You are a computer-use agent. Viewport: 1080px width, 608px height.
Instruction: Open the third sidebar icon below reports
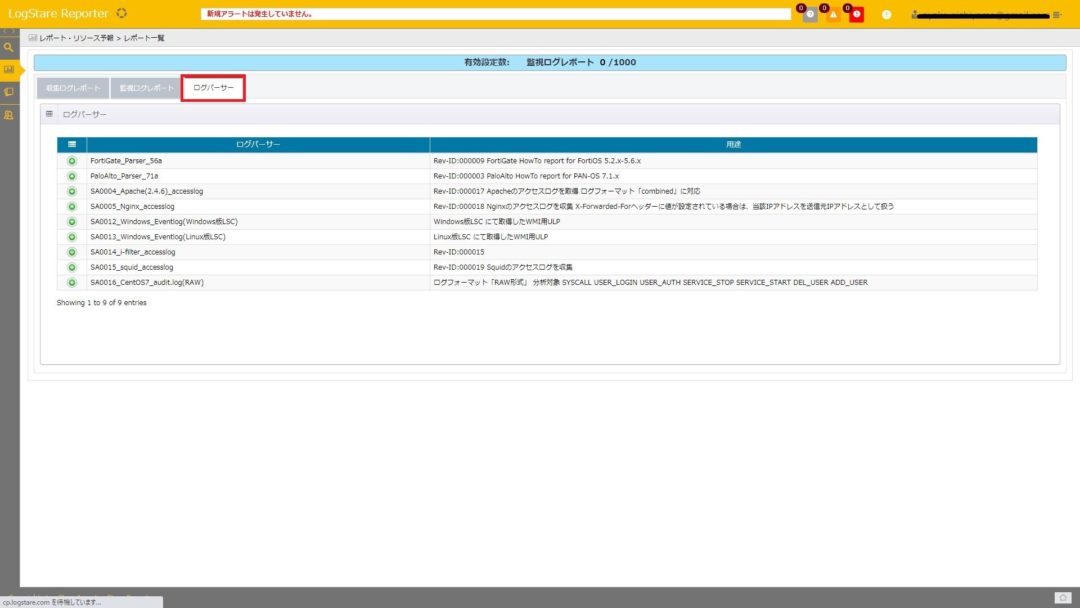(9, 92)
